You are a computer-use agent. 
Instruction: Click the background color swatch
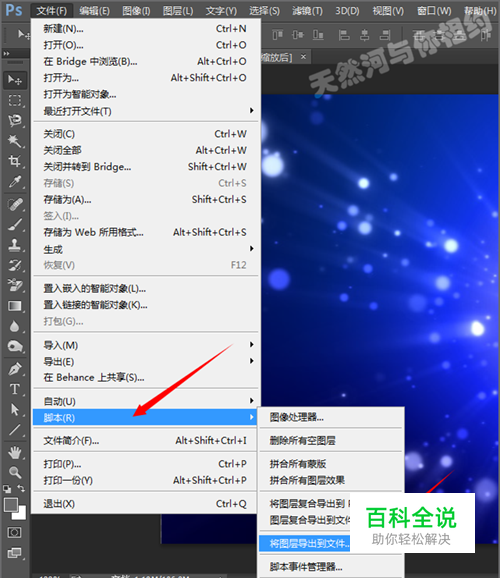(x=22, y=515)
